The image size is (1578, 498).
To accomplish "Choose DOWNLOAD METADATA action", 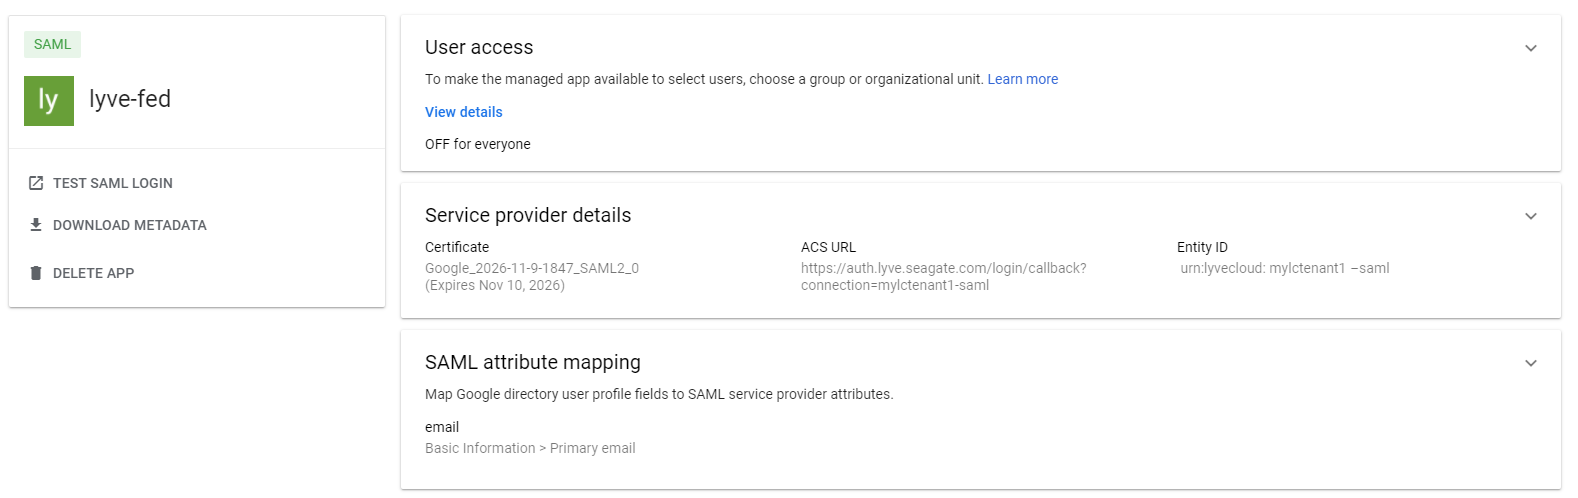I will pyautogui.click(x=130, y=225).
